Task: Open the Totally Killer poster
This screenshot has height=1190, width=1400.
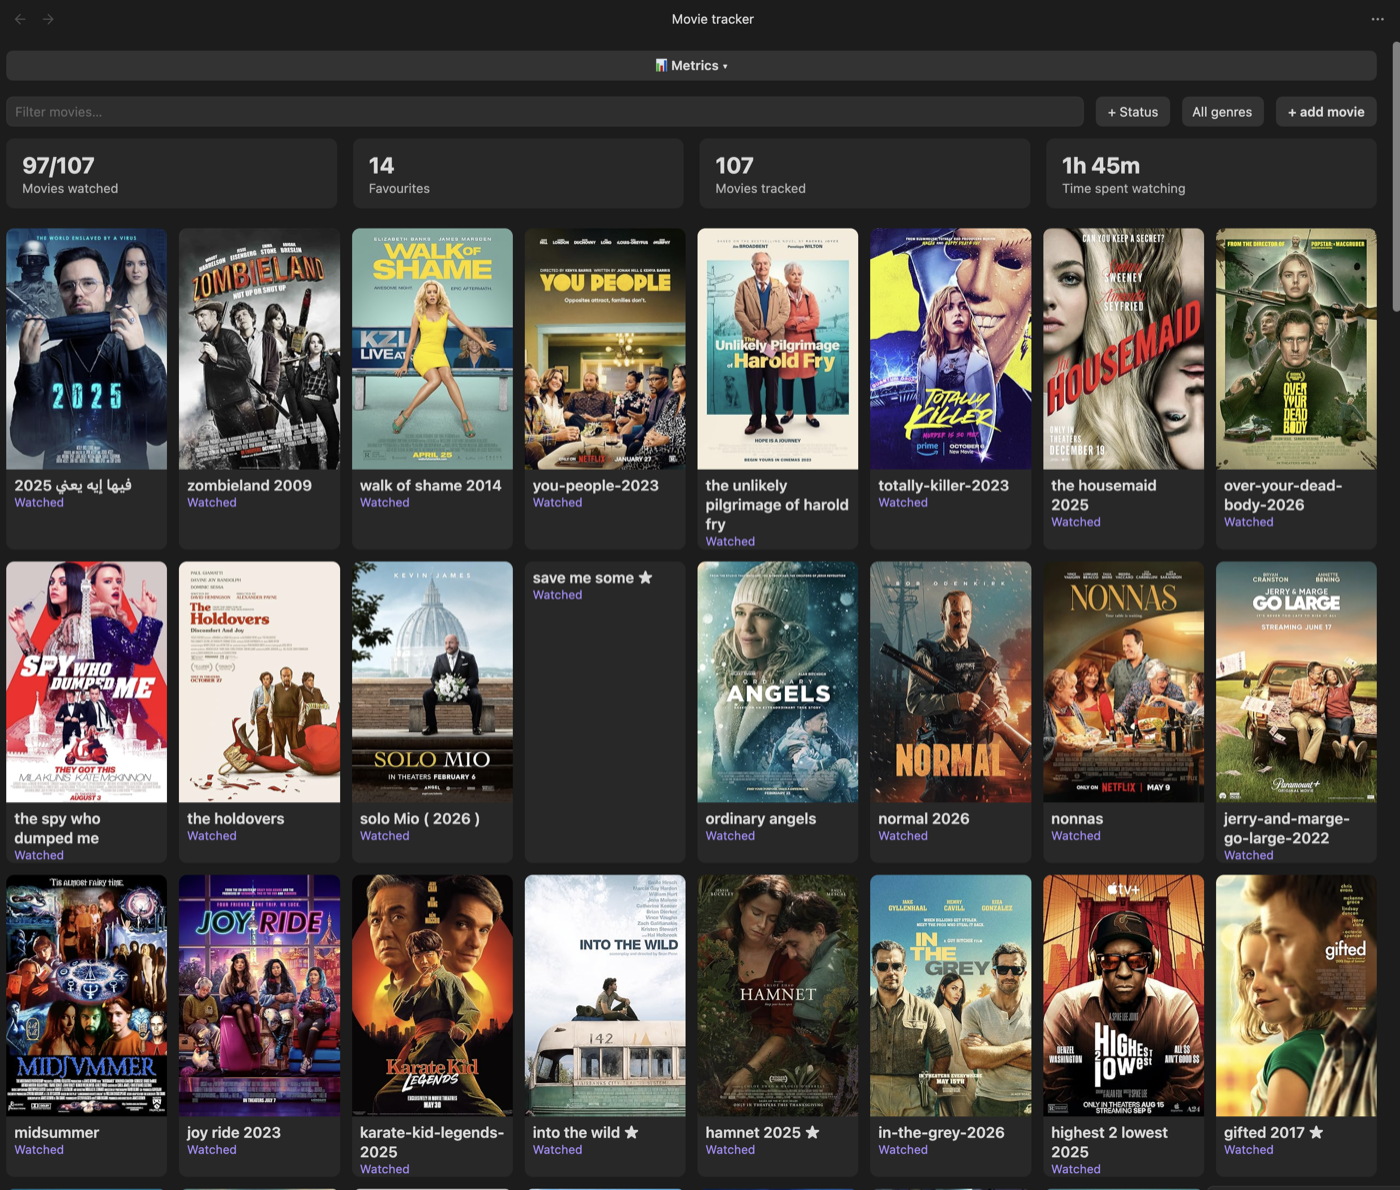Action: tap(950, 349)
